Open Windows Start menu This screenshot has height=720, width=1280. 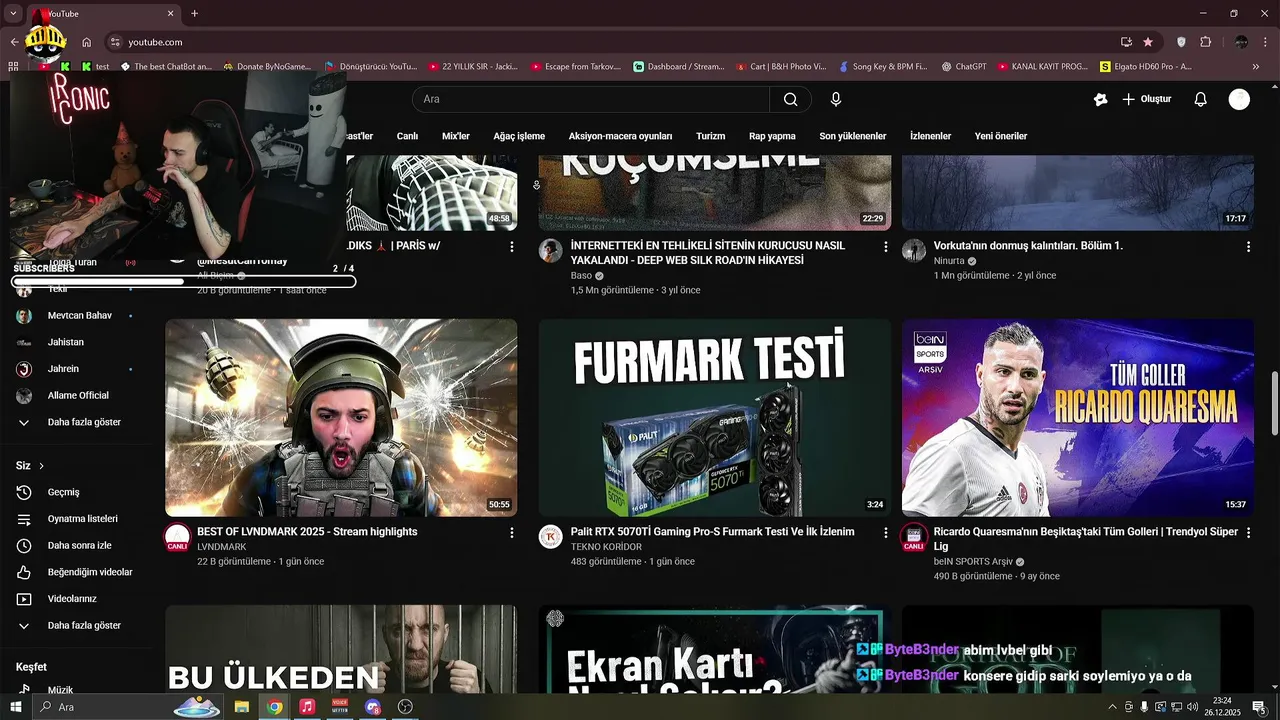16,707
